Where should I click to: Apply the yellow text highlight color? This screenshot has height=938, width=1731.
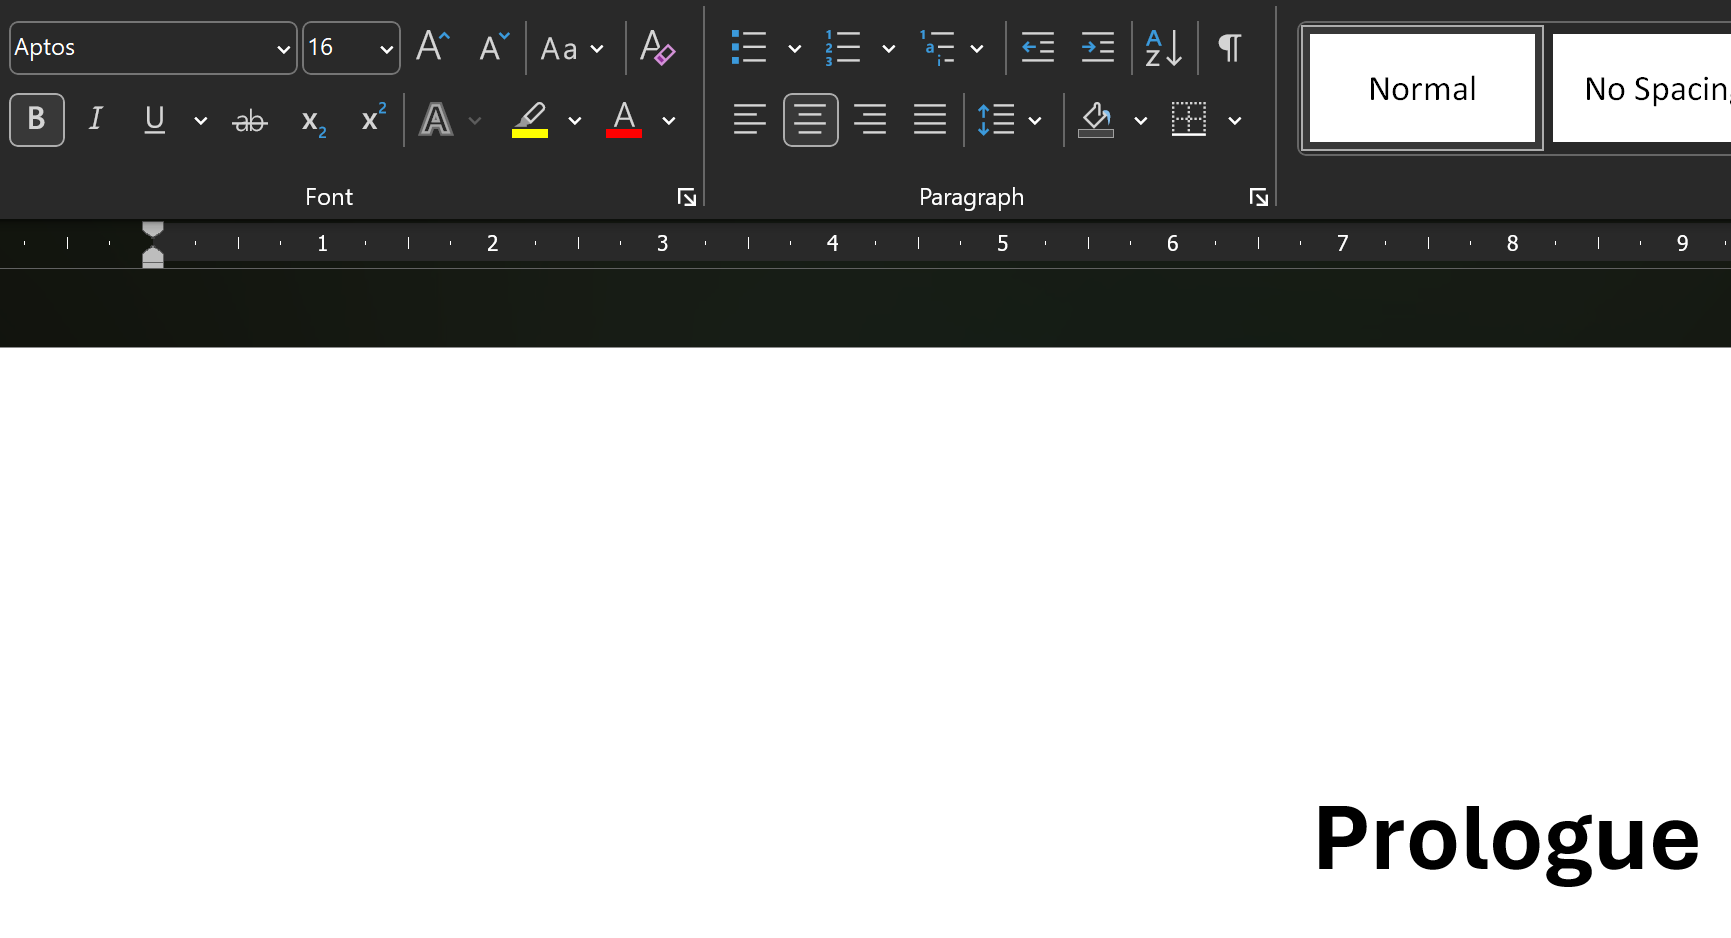tap(530, 120)
